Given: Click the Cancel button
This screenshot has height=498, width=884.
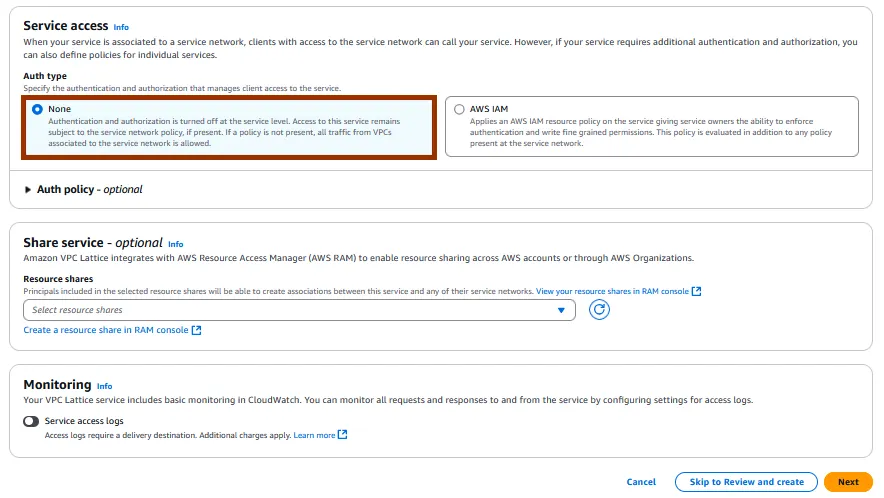Looking at the screenshot, I should (641, 482).
